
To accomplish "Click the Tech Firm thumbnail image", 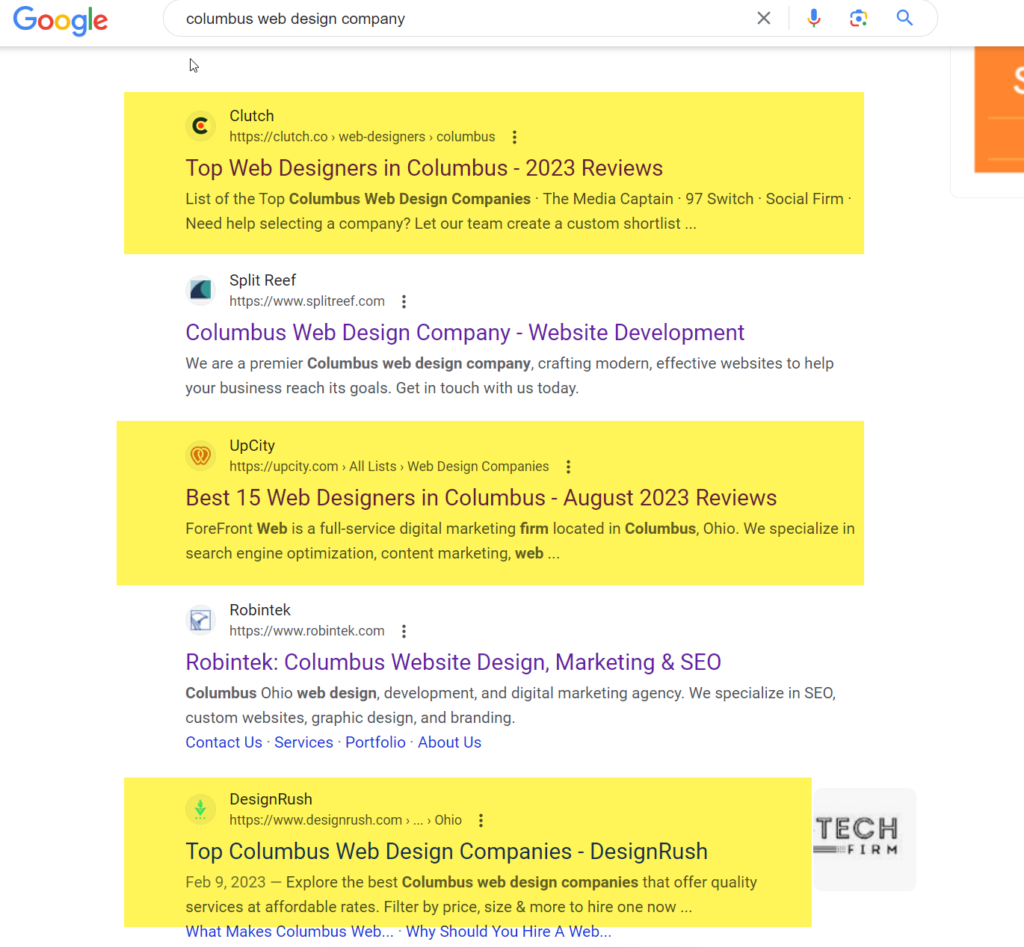I will pos(865,840).
